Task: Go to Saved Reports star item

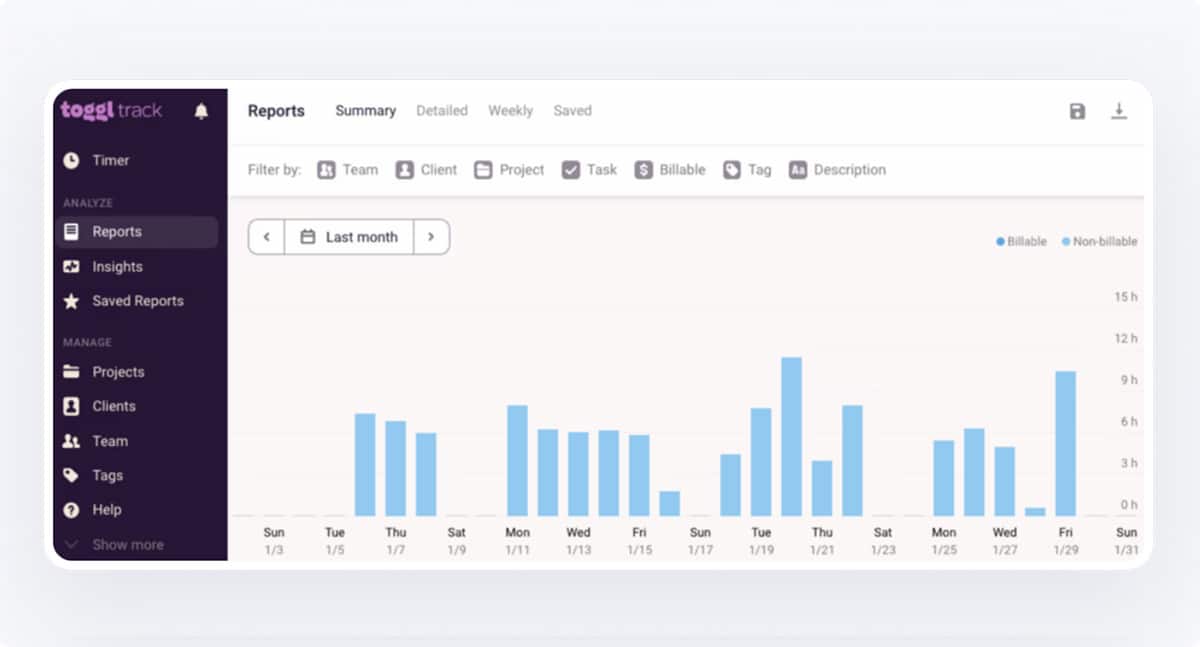Action: (137, 301)
